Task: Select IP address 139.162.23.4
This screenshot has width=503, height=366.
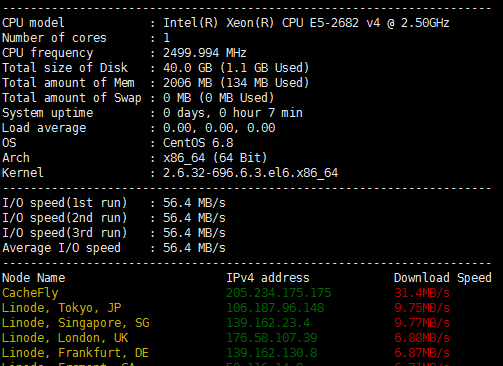Action: coord(268,323)
